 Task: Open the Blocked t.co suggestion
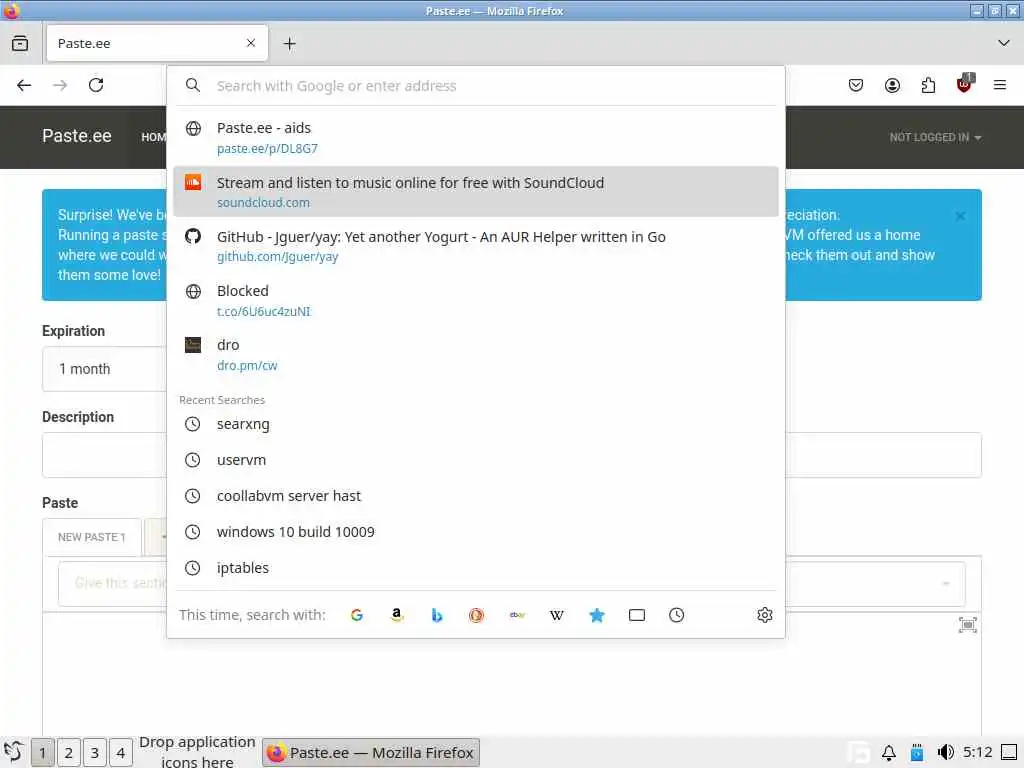[475, 300]
